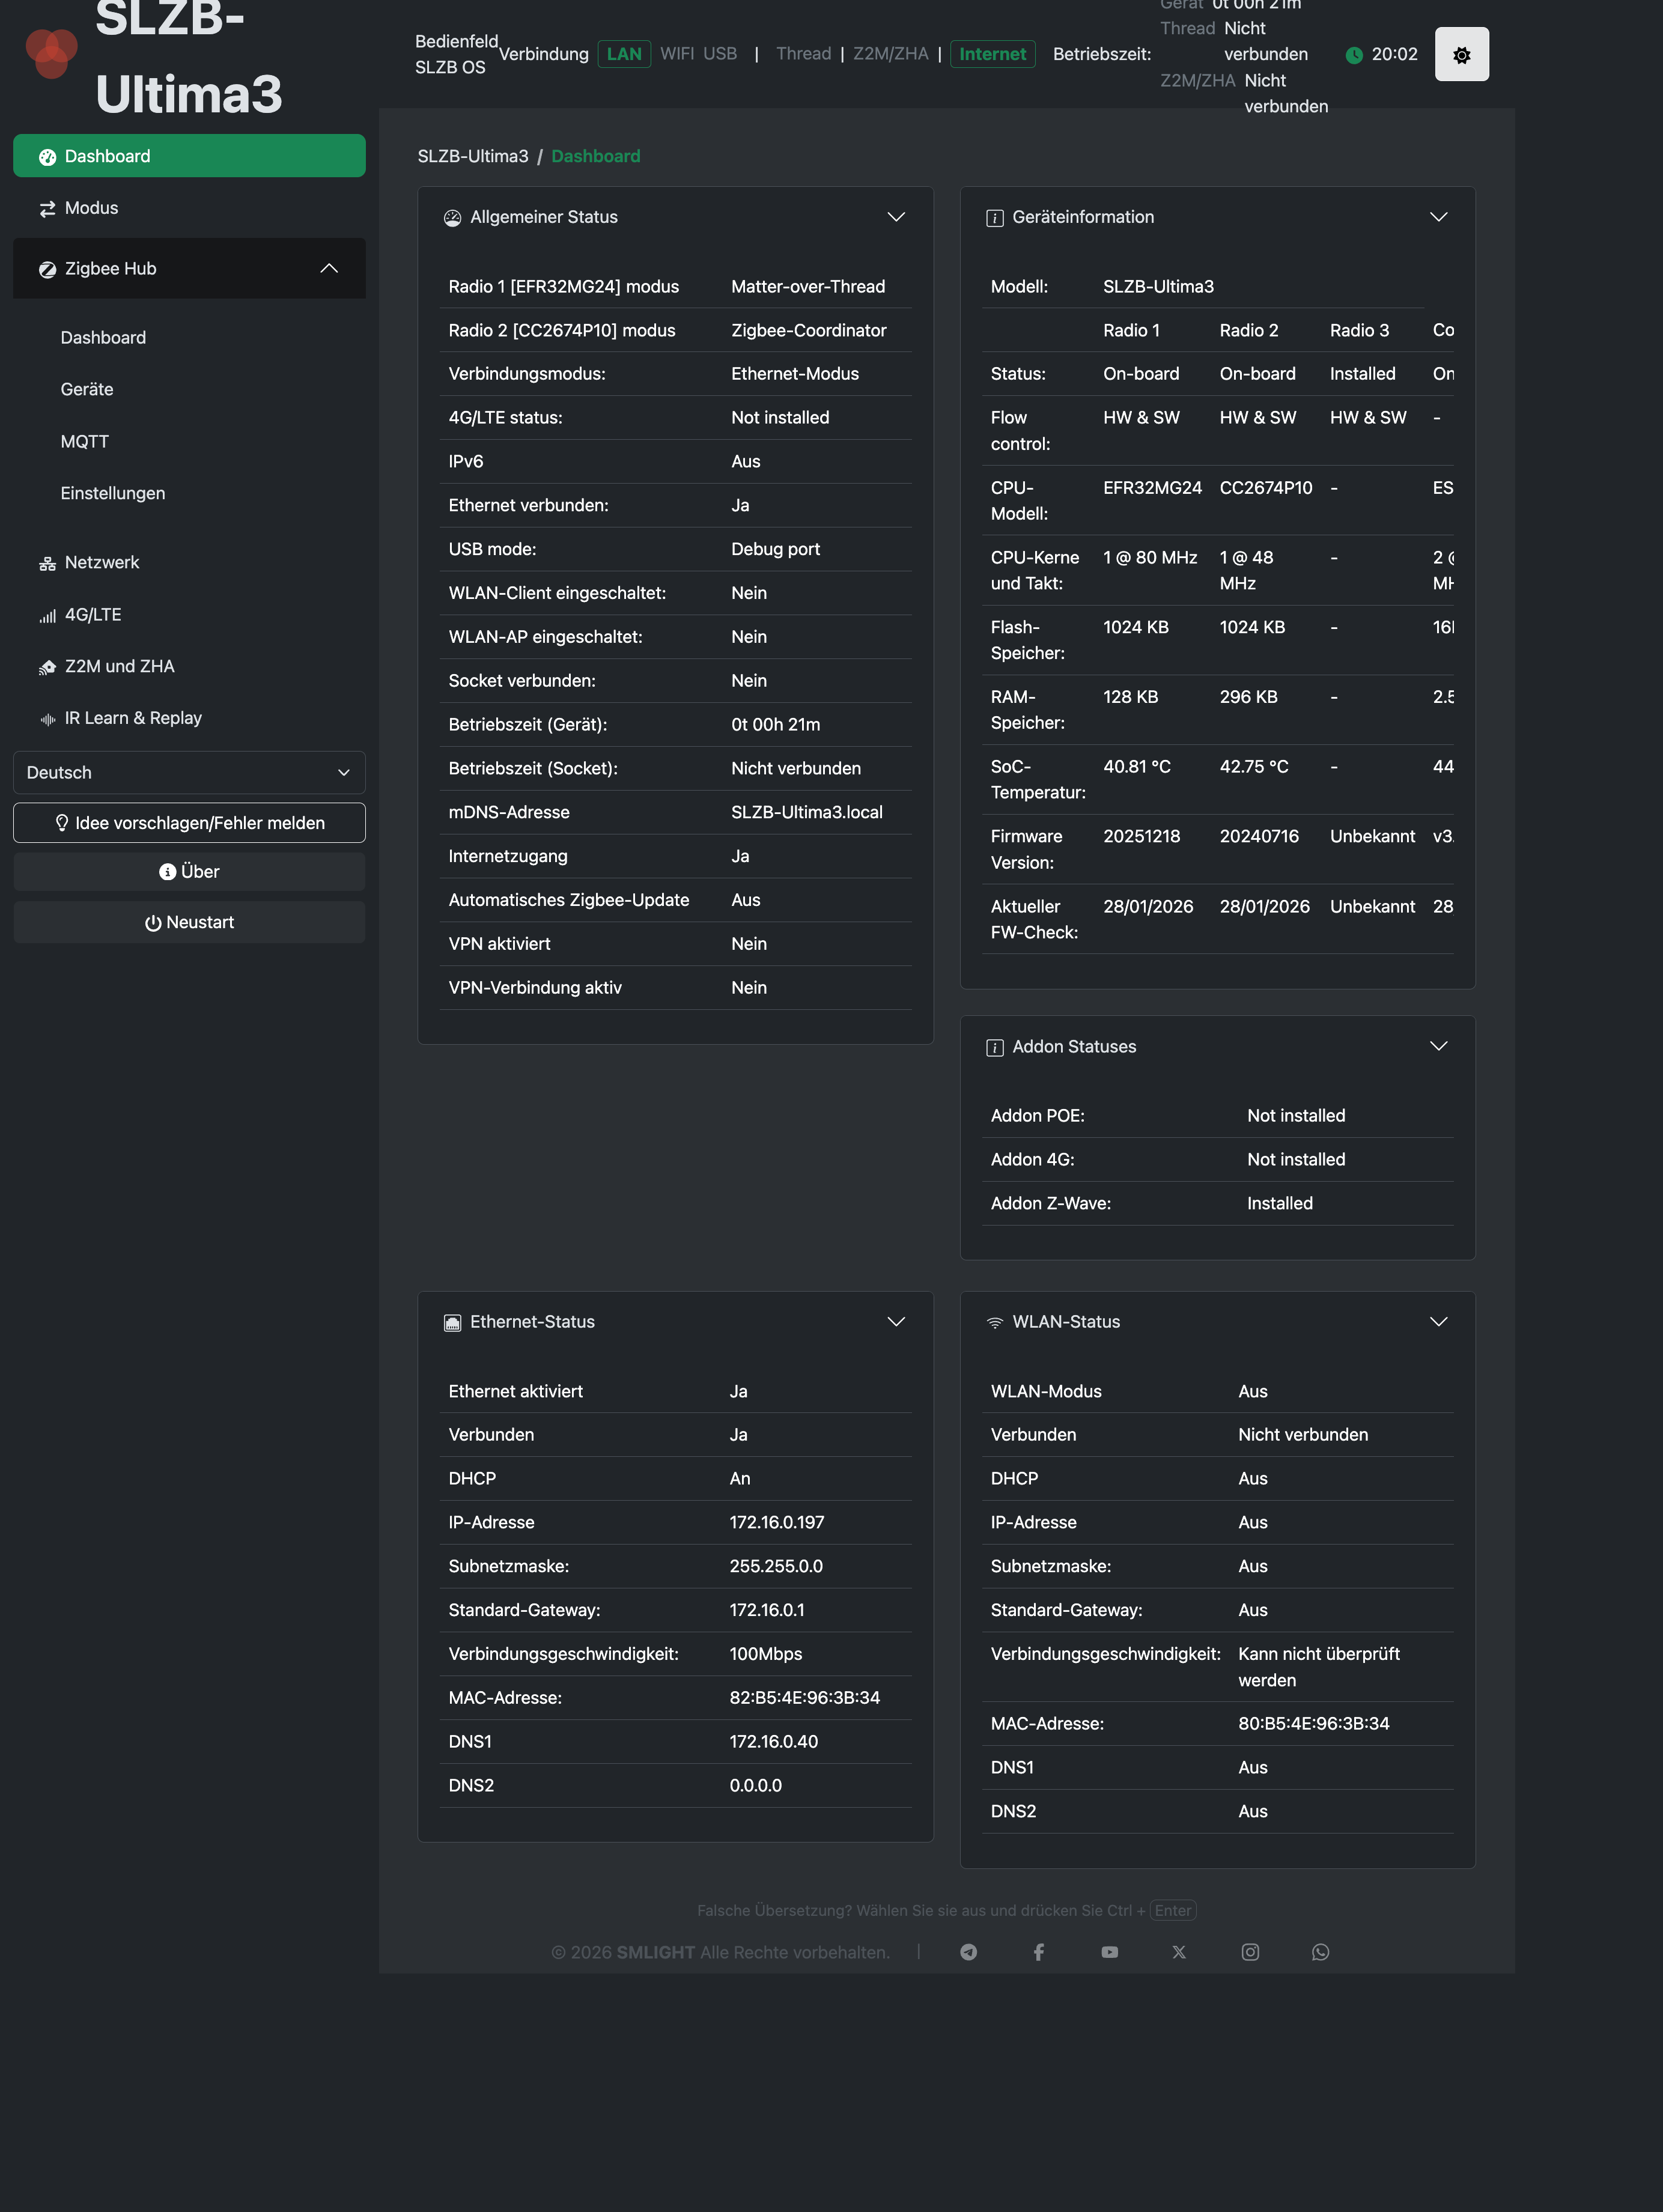1663x2212 pixels.
Task: Click the clock icon beside 20:02
Action: point(1354,55)
